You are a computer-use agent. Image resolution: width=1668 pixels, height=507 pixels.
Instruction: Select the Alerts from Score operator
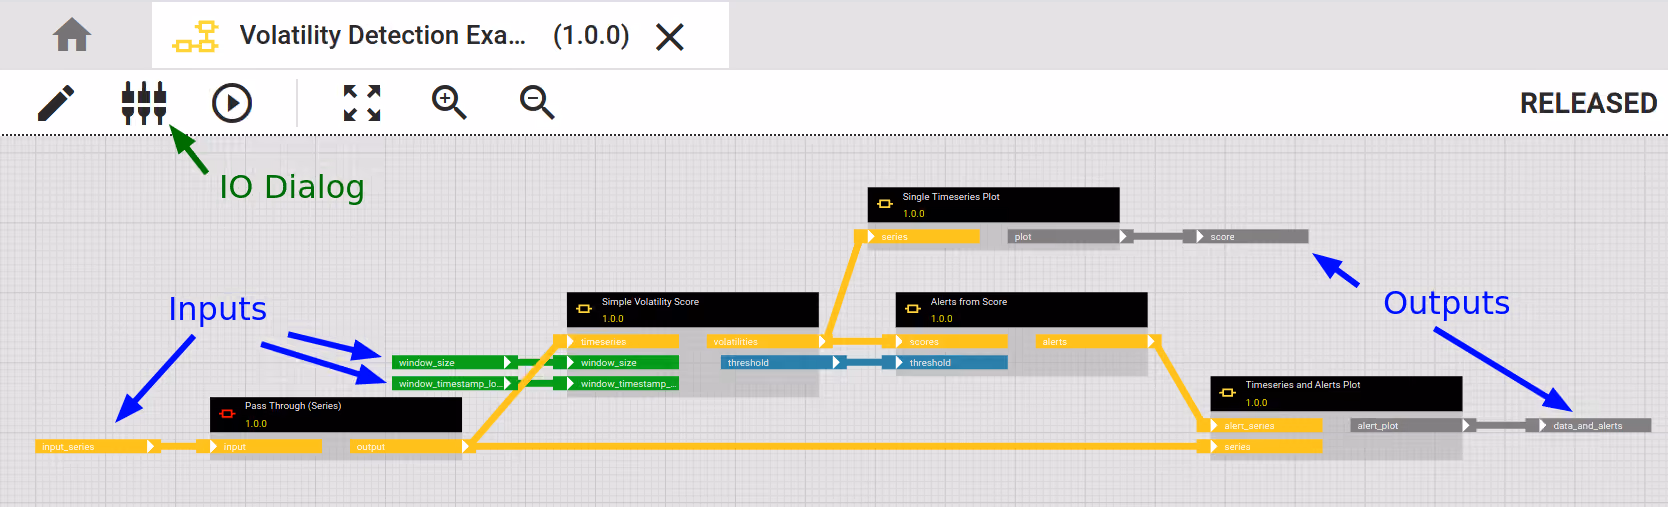1021,310
